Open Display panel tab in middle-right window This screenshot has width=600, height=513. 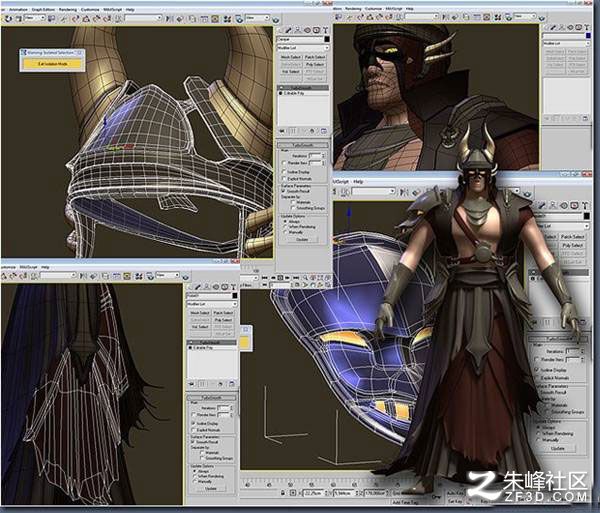pos(575,206)
